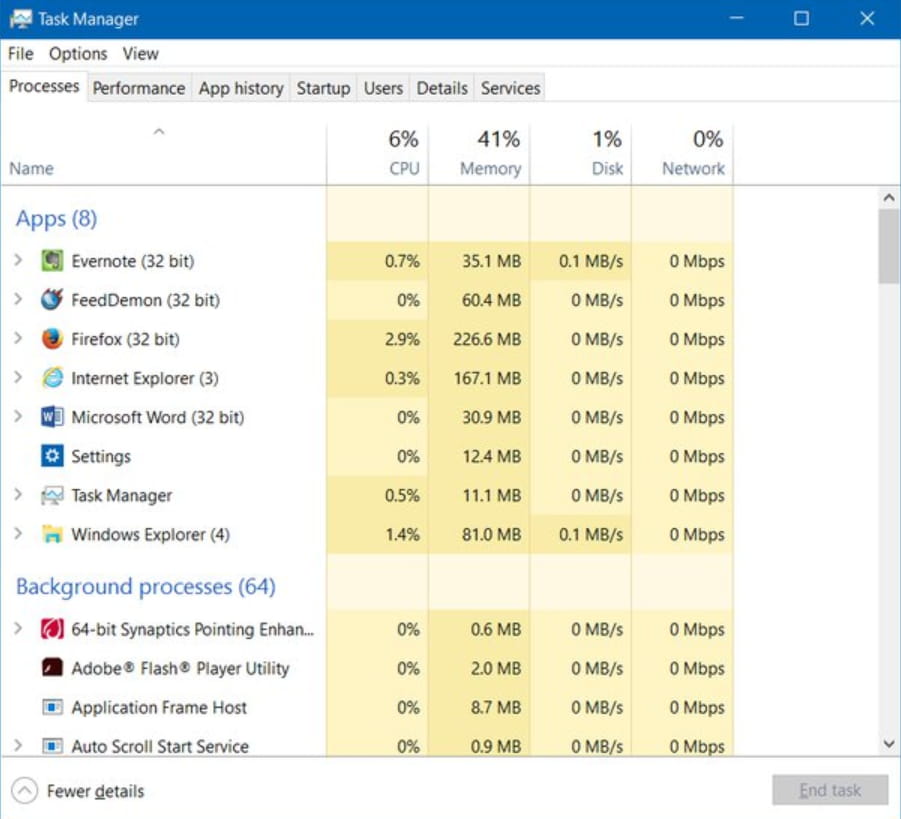This screenshot has height=819, width=901.
Task: Select the Microsoft Word (32 bit) process name
Action: pyautogui.click(x=157, y=418)
